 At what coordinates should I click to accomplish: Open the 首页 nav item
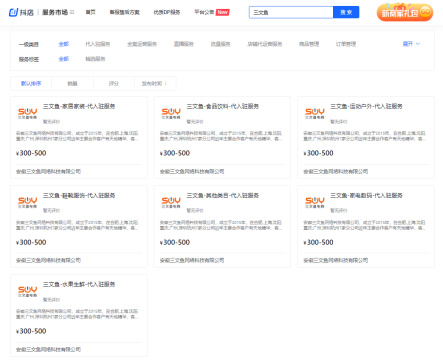(91, 12)
